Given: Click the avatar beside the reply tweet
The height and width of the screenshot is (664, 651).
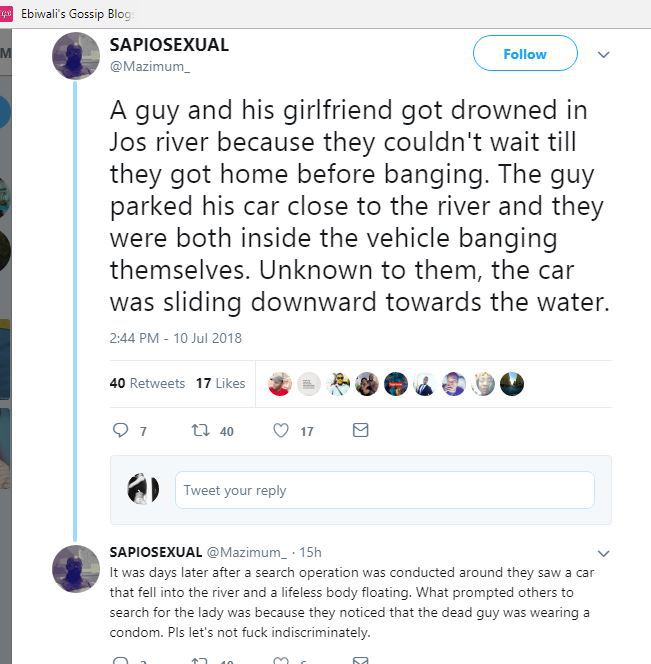Looking at the screenshot, I should [x=75, y=569].
